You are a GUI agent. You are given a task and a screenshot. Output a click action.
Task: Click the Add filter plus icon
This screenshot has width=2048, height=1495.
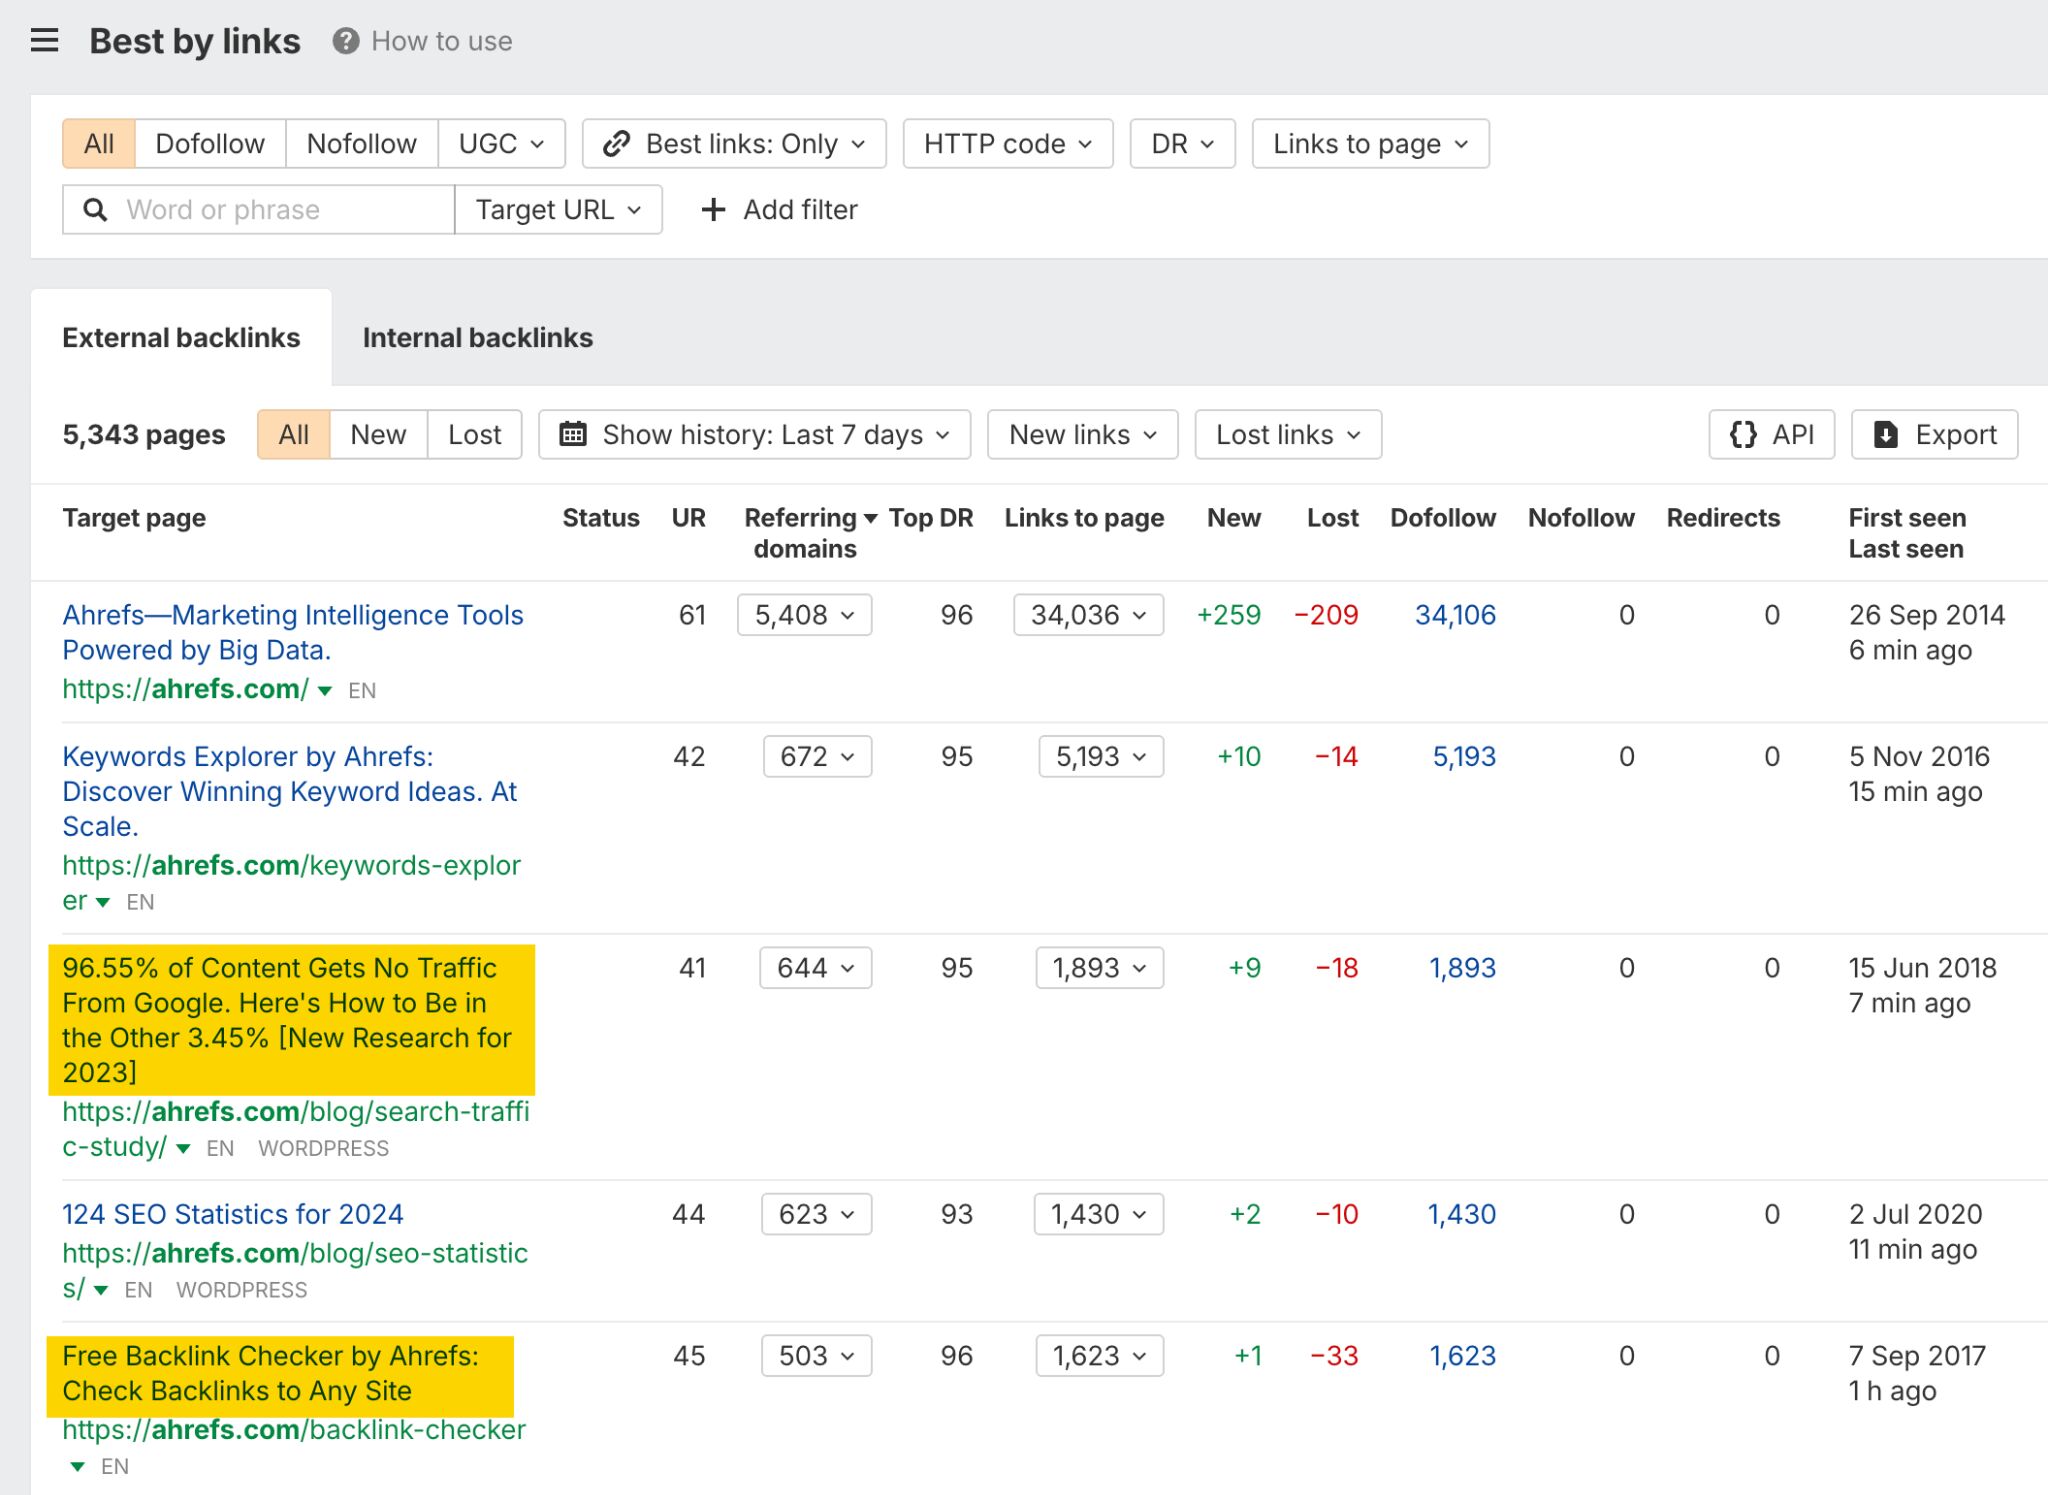pyautogui.click(x=712, y=209)
